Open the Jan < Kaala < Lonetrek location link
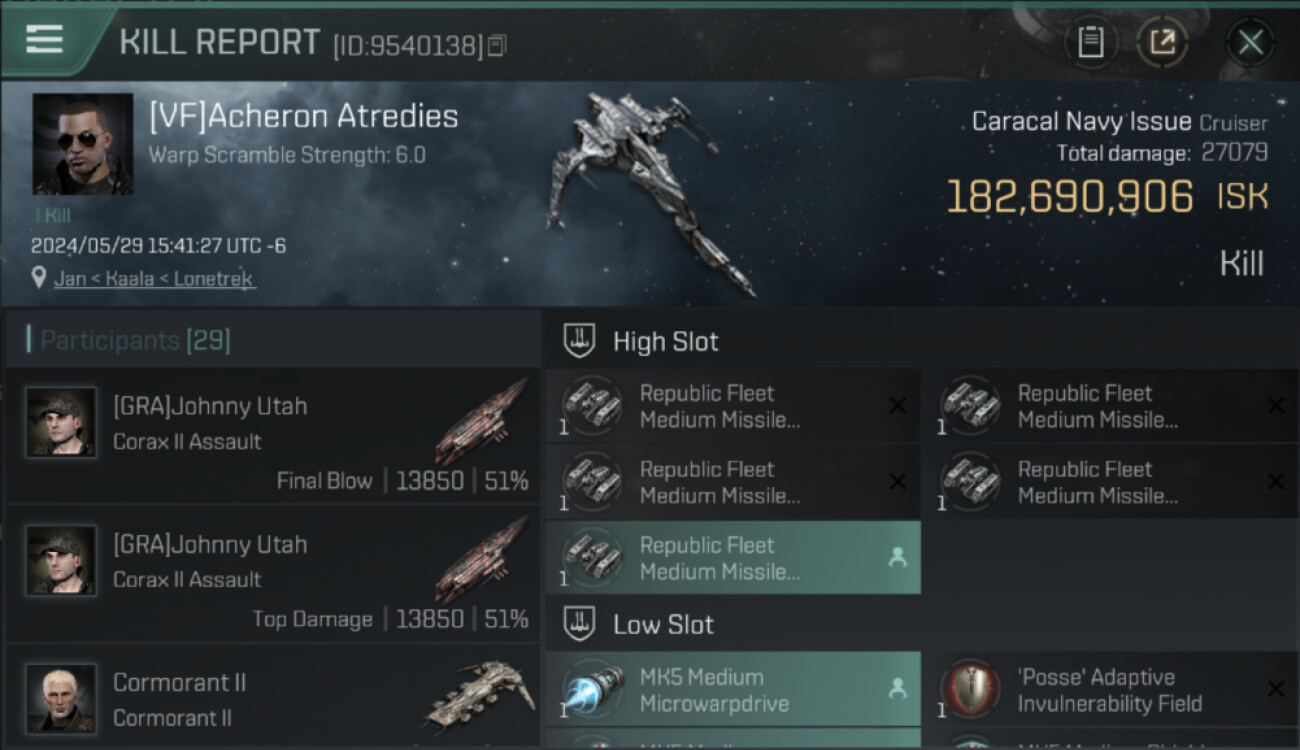This screenshot has height=750, width=1300. (154, 278)
